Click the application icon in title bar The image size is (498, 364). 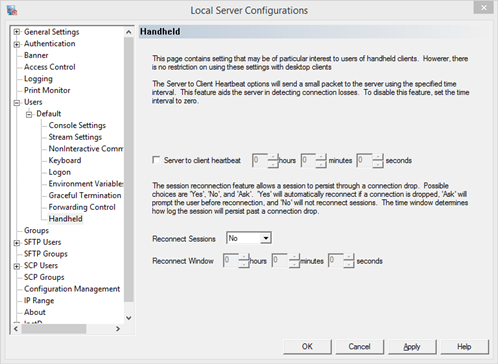[12, 10]
